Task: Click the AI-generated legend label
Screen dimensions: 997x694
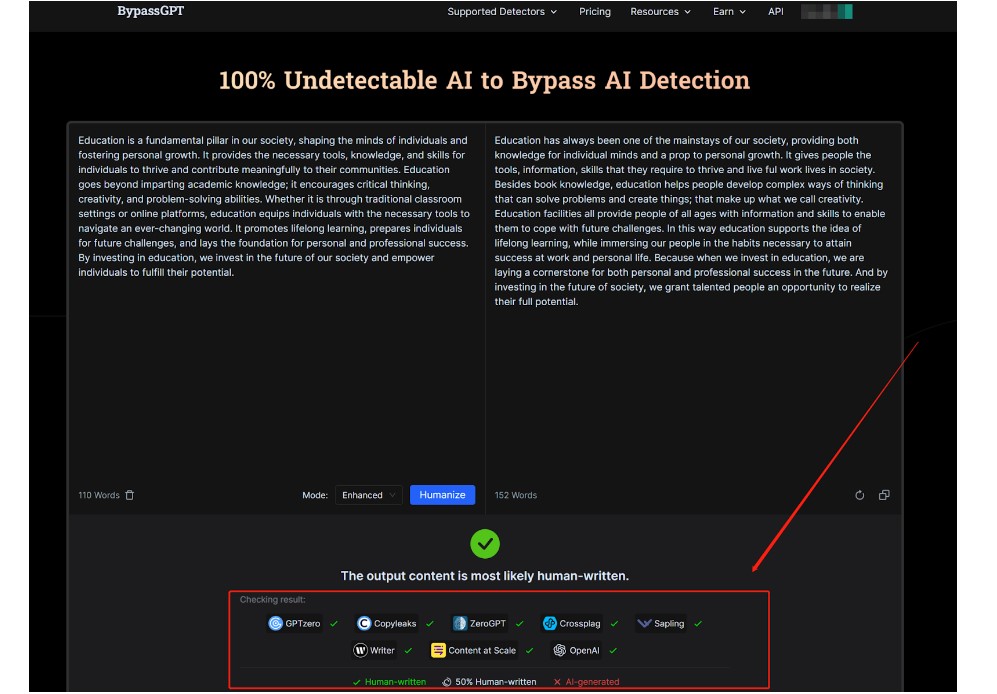Action: pyautogui.click(x=592, y=682)
